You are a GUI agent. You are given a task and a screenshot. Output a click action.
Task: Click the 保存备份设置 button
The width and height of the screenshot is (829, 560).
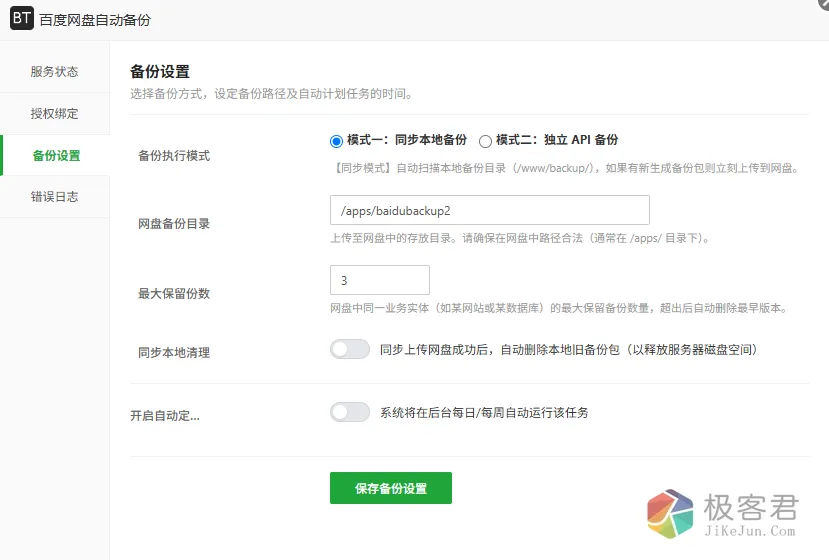coord(391,488)
